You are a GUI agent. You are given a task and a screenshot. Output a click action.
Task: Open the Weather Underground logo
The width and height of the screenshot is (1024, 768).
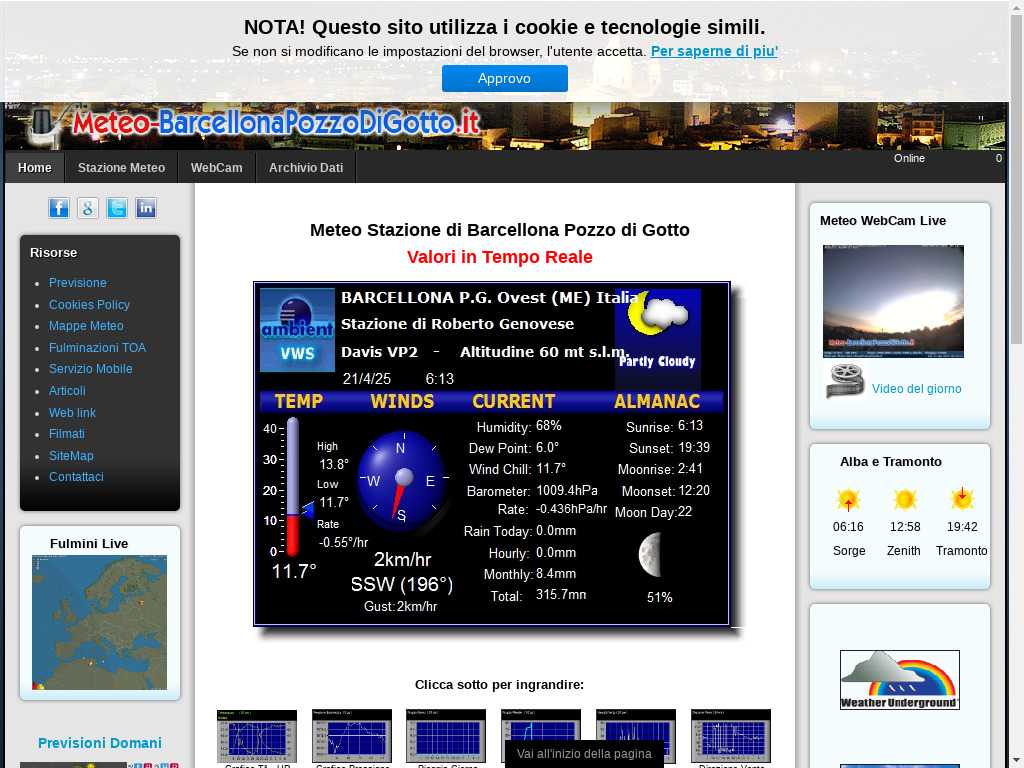[899, 680]
